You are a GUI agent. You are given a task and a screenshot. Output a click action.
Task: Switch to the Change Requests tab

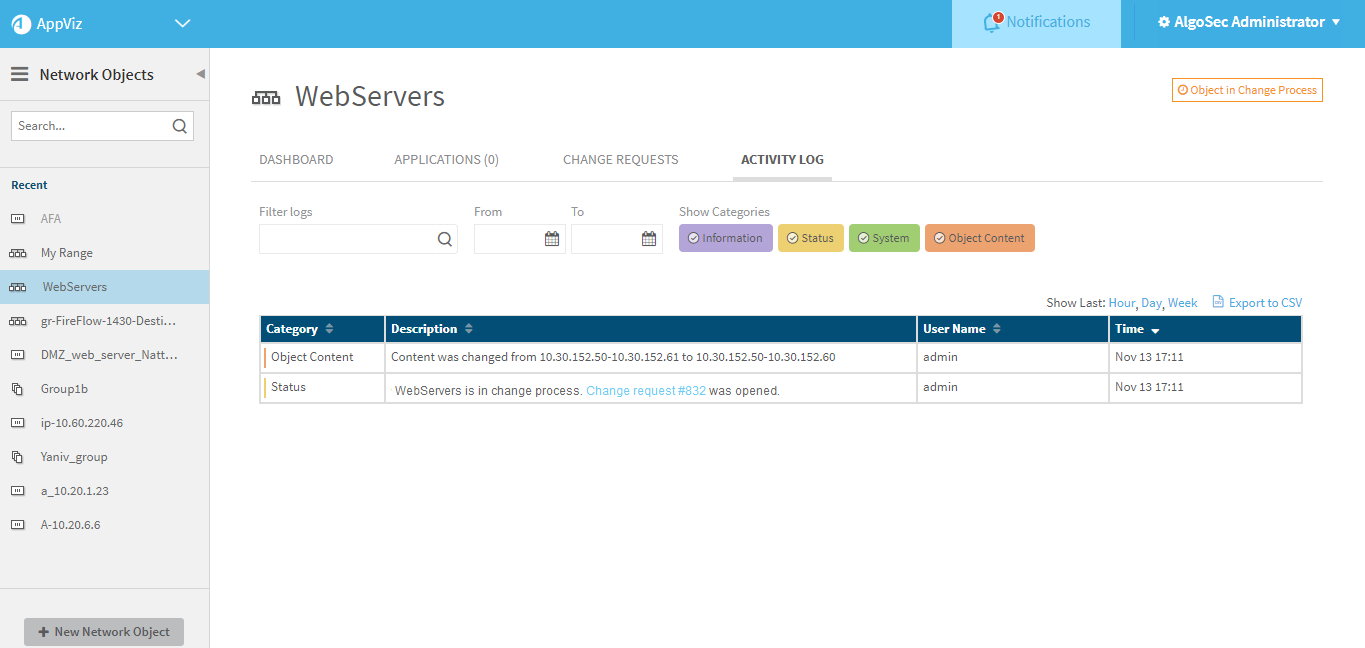(620, 160)
